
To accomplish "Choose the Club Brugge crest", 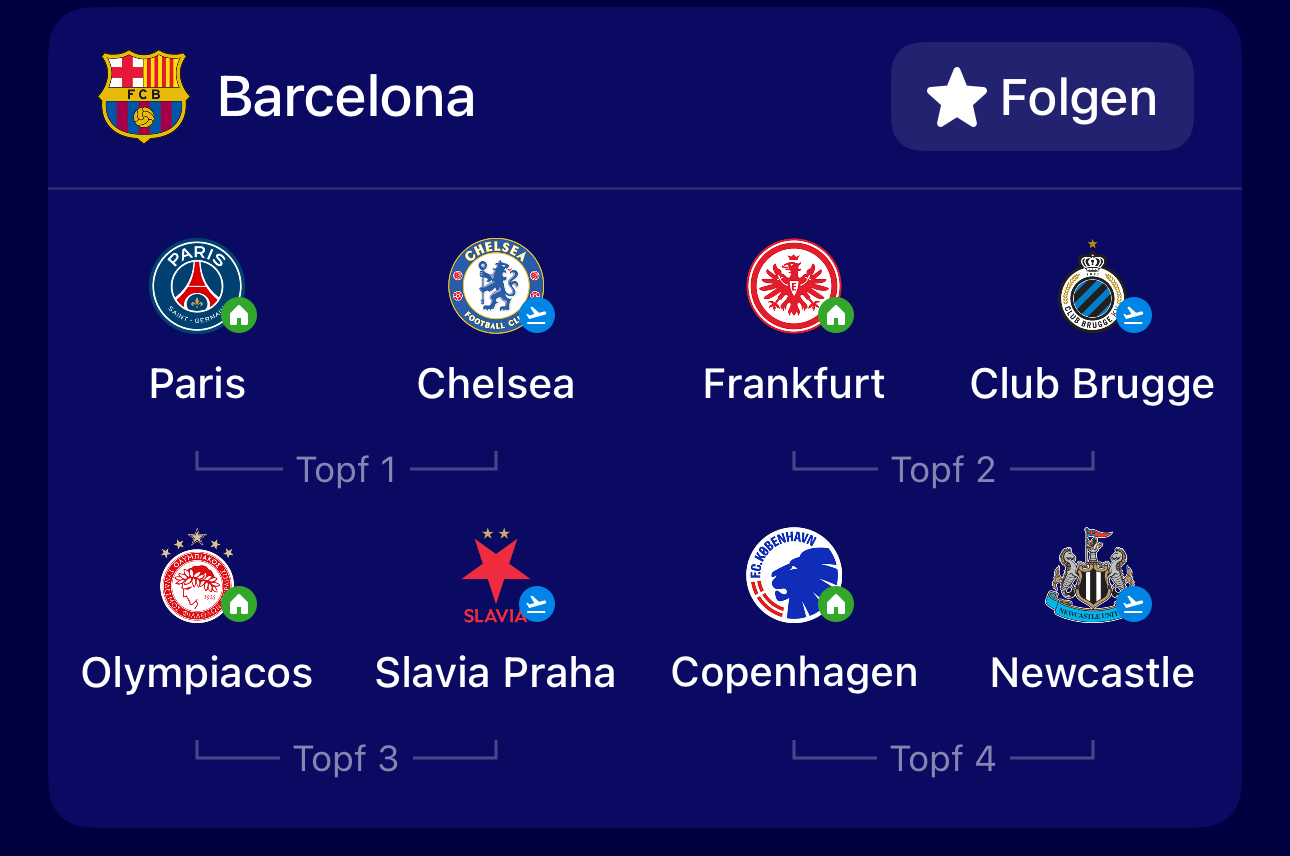I will (1092, 285).
